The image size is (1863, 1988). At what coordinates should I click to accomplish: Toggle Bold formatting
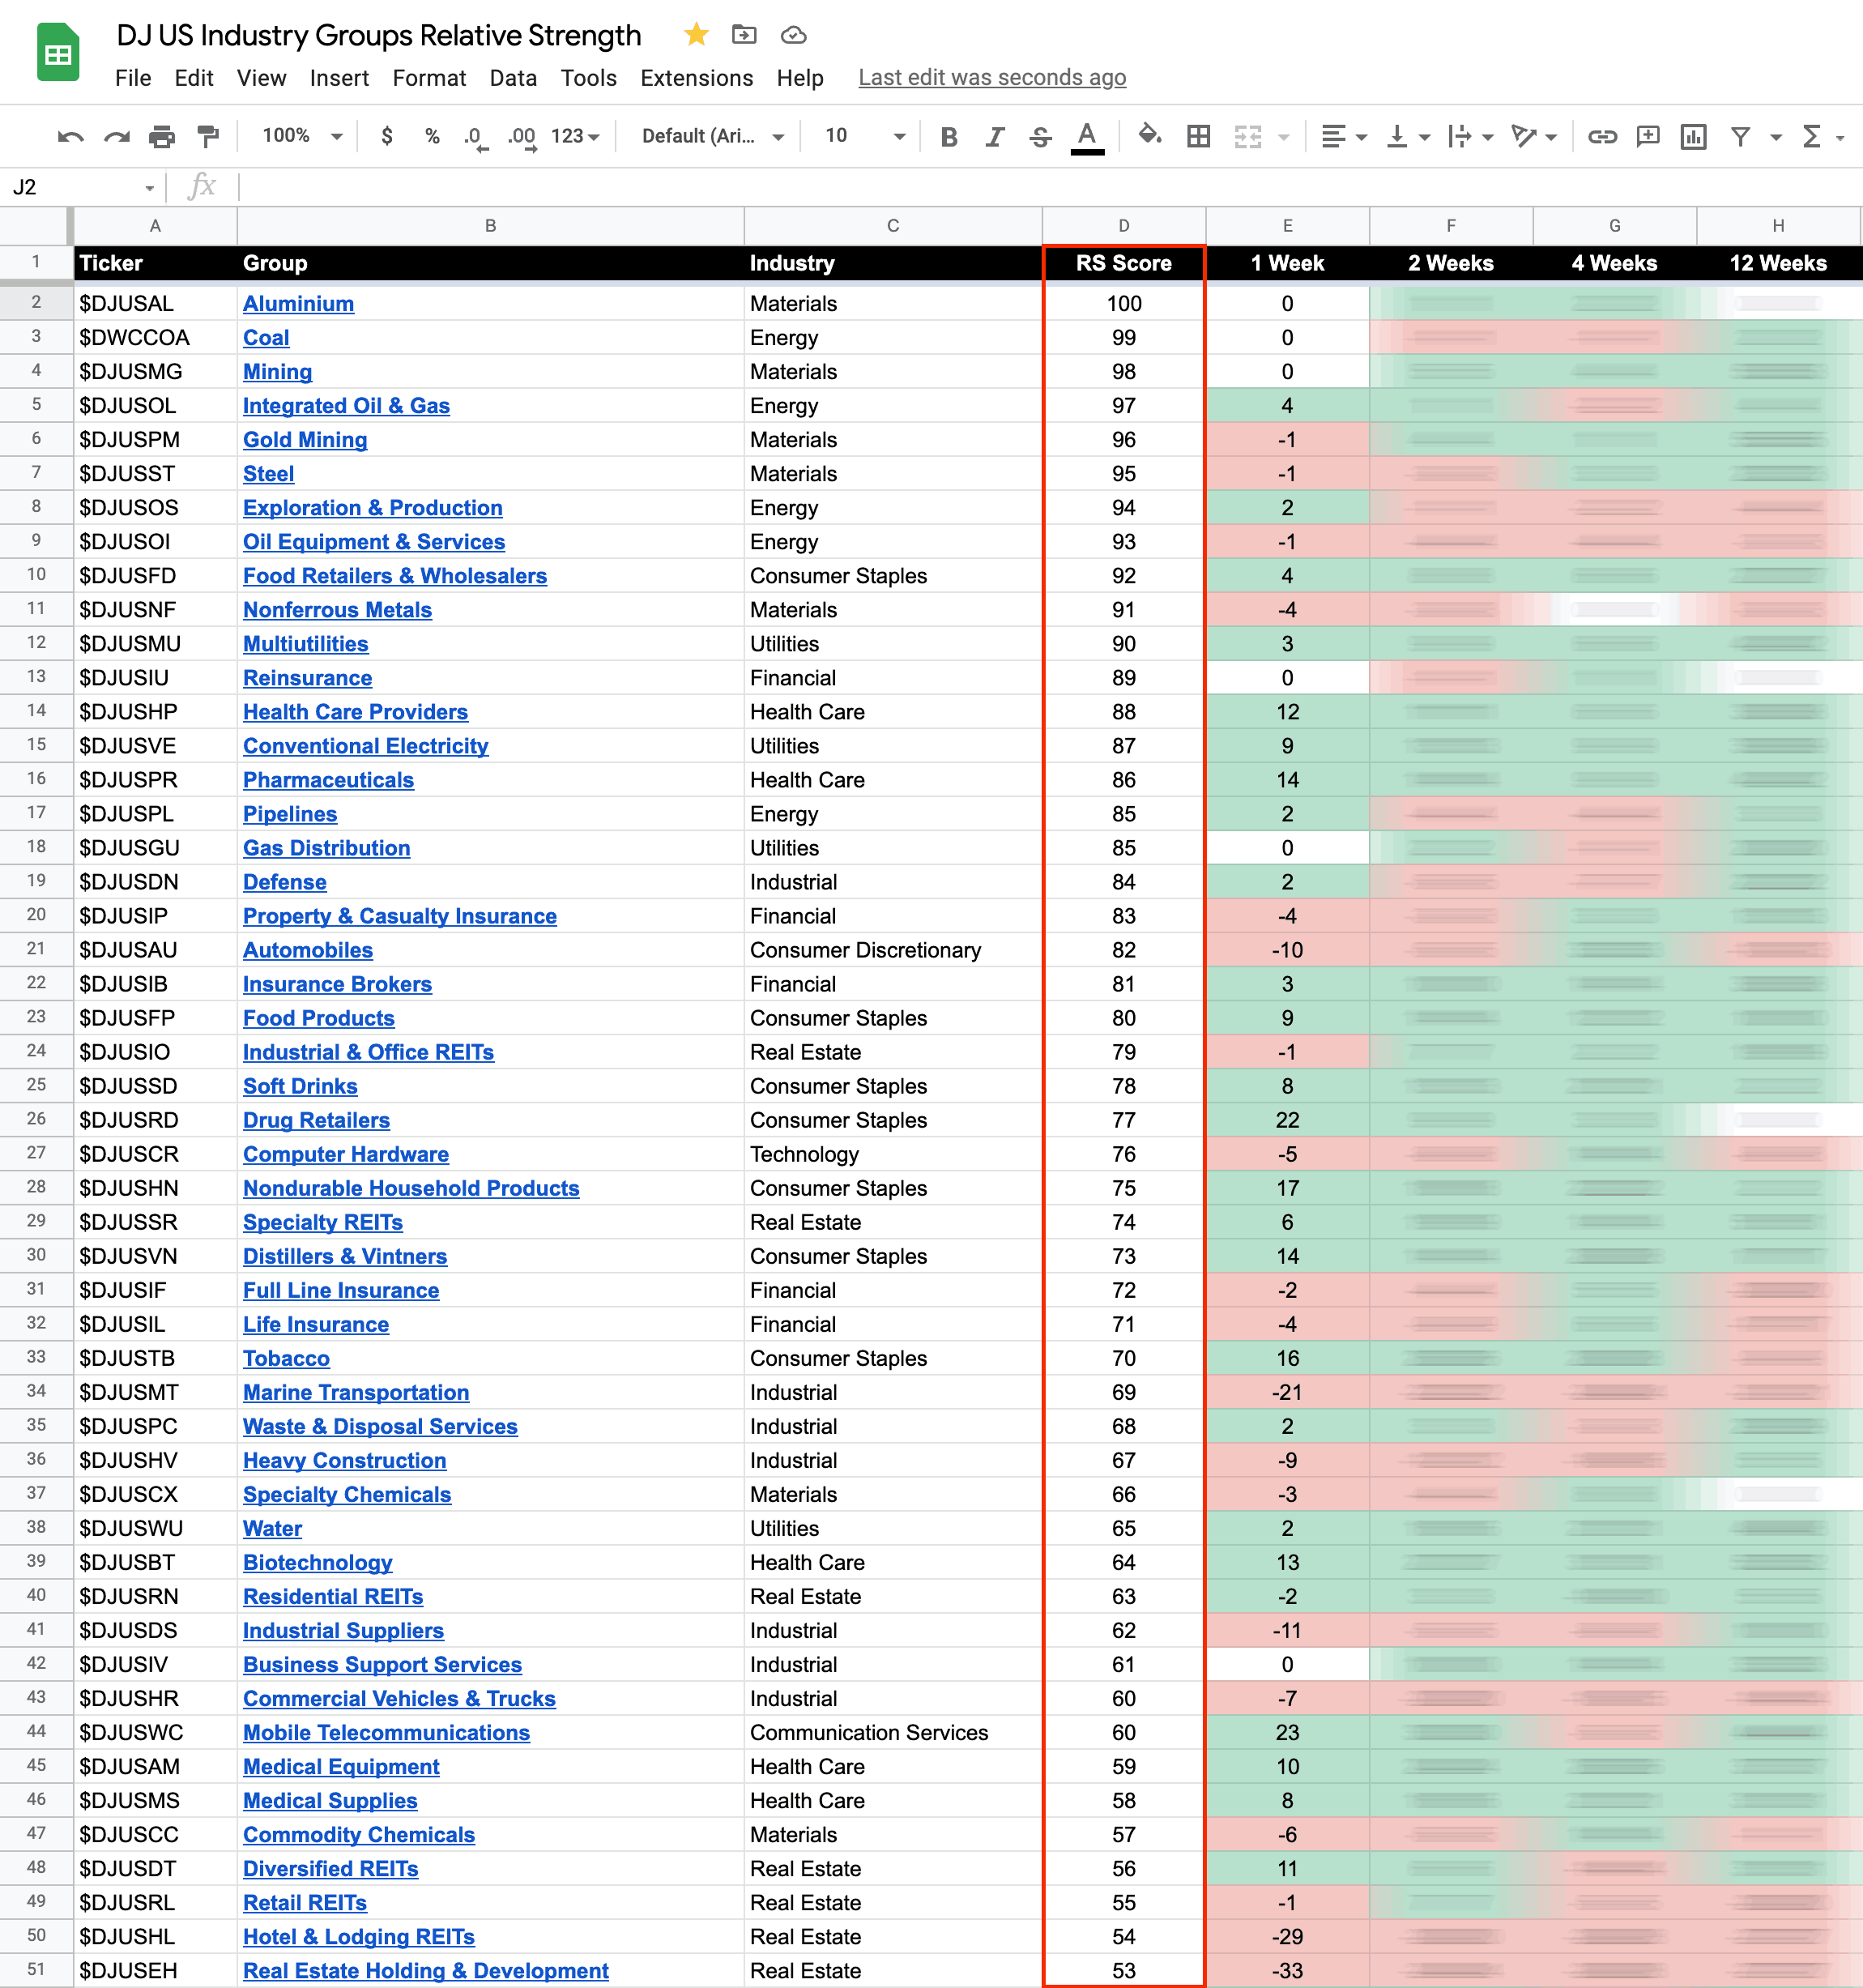(949, 136)
